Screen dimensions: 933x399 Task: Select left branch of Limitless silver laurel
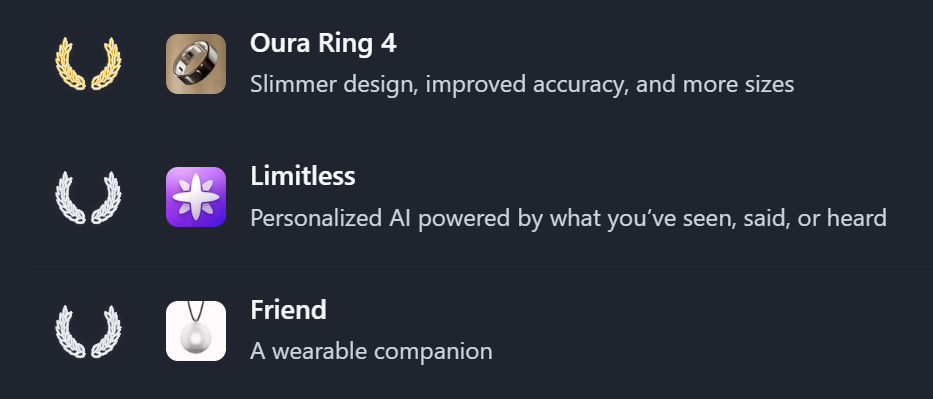71,197
